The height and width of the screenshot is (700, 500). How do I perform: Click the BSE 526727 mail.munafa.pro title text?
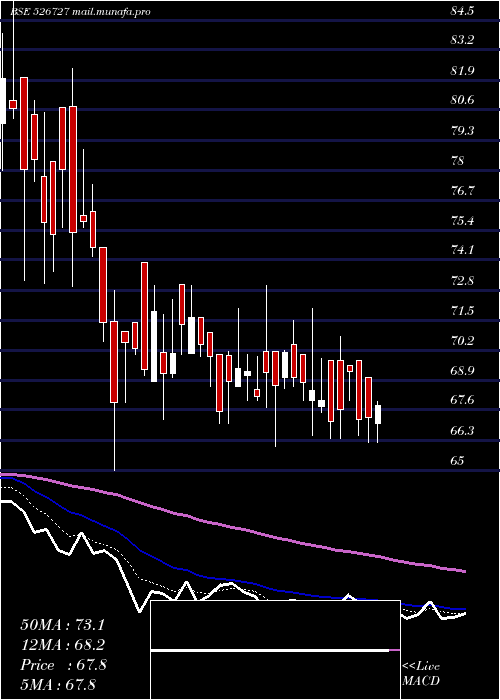(x=80, y=12)
